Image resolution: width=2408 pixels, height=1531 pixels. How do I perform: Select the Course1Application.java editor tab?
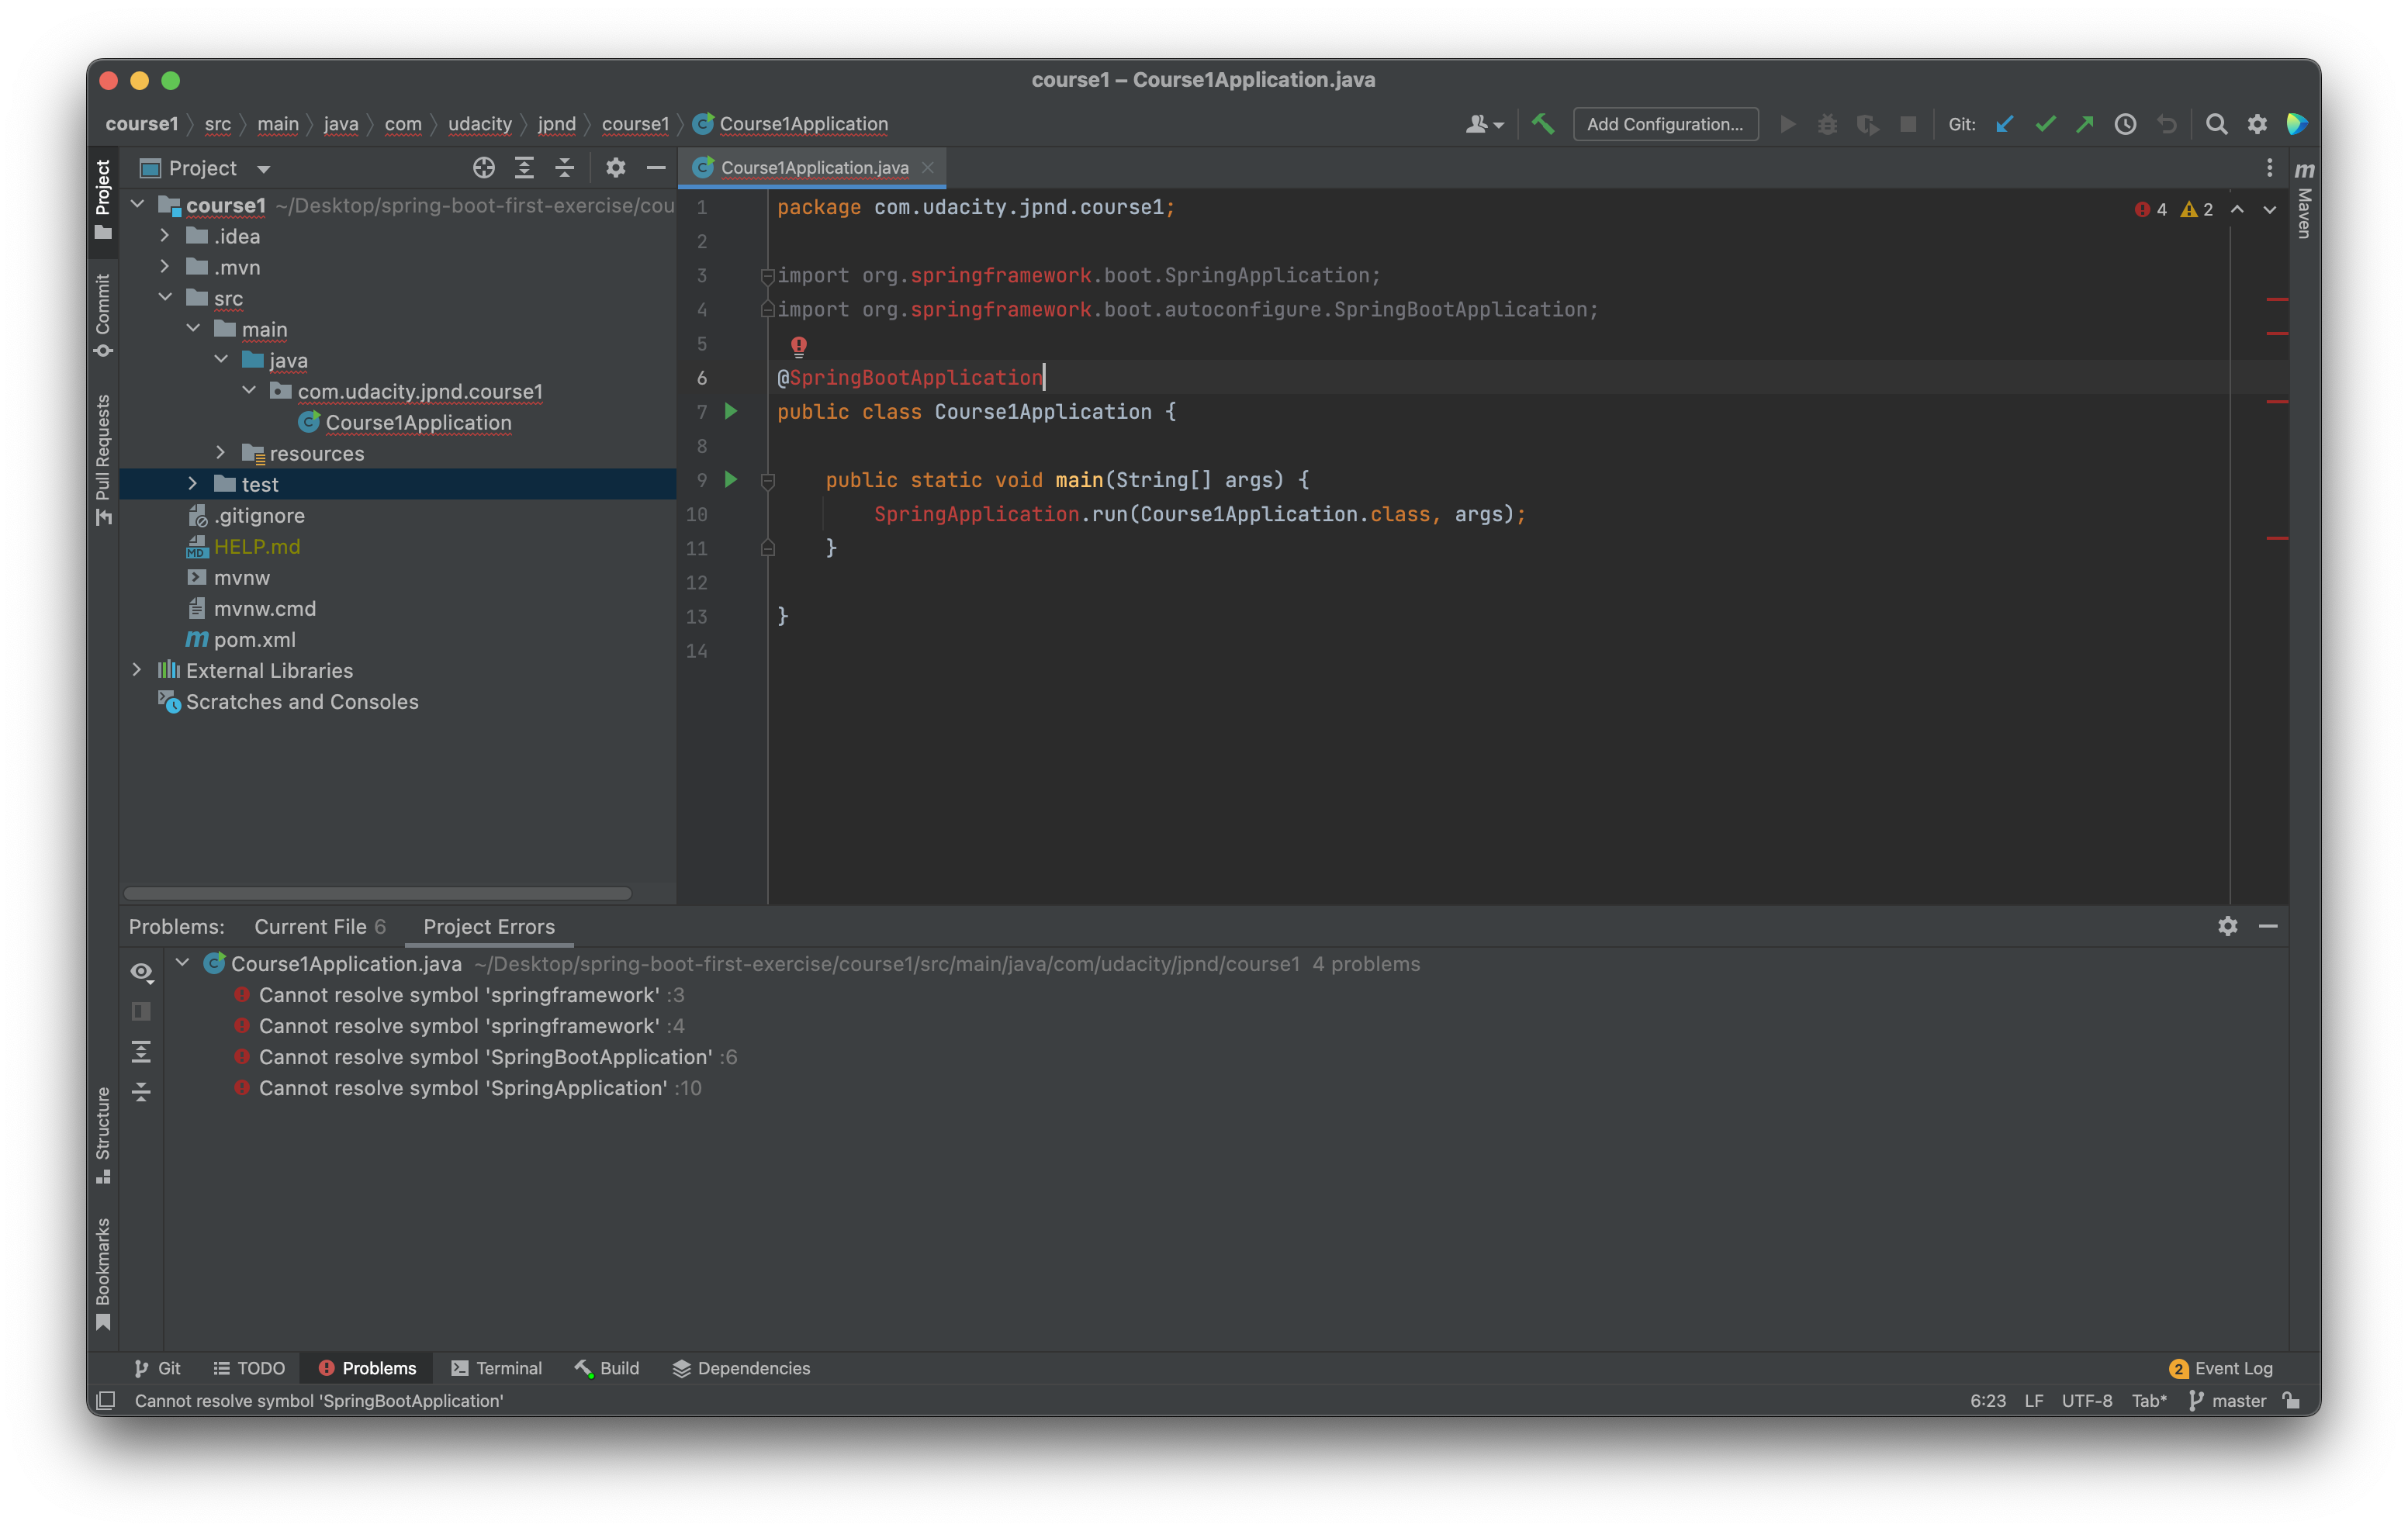point(814,168)
